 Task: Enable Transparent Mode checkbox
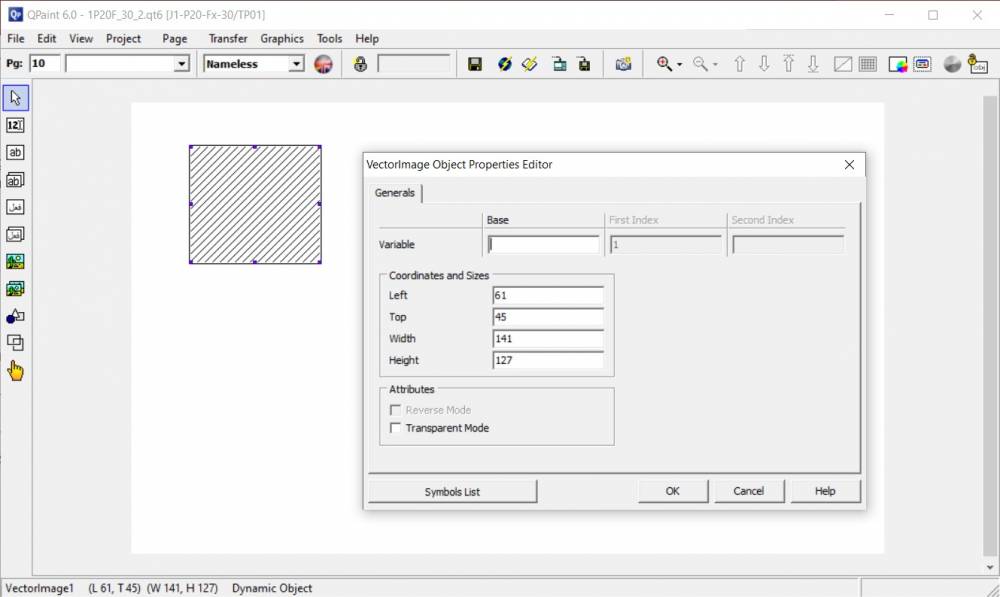pos(396,428)
